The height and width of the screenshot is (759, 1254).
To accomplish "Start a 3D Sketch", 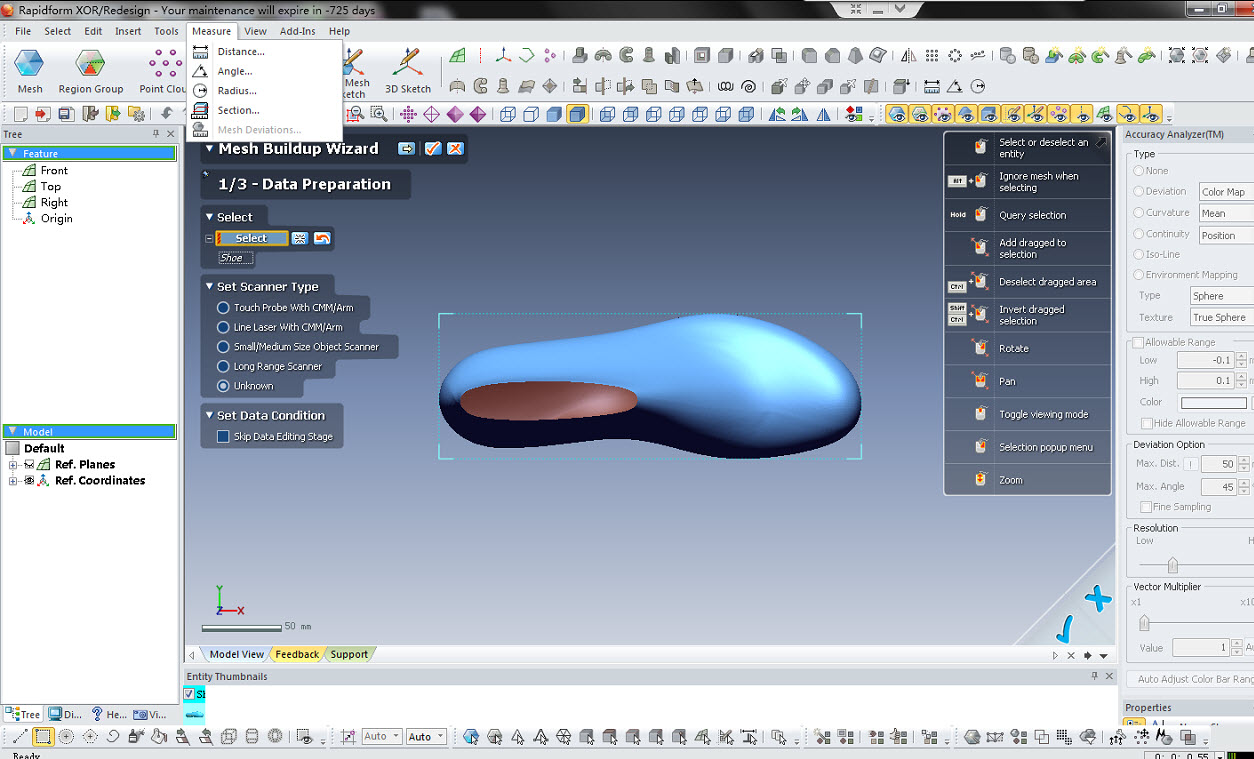I will pyautogui.click(x=408, y=70).
